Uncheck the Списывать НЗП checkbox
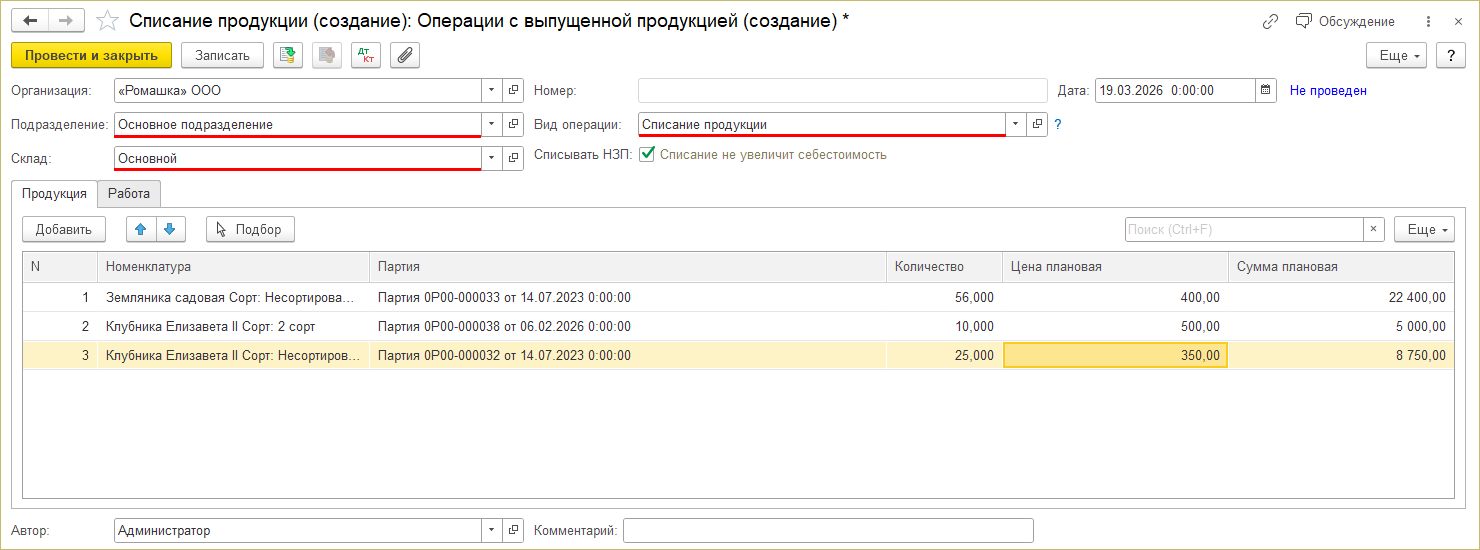Screen dimensions: 1480x550 point(647,155)
